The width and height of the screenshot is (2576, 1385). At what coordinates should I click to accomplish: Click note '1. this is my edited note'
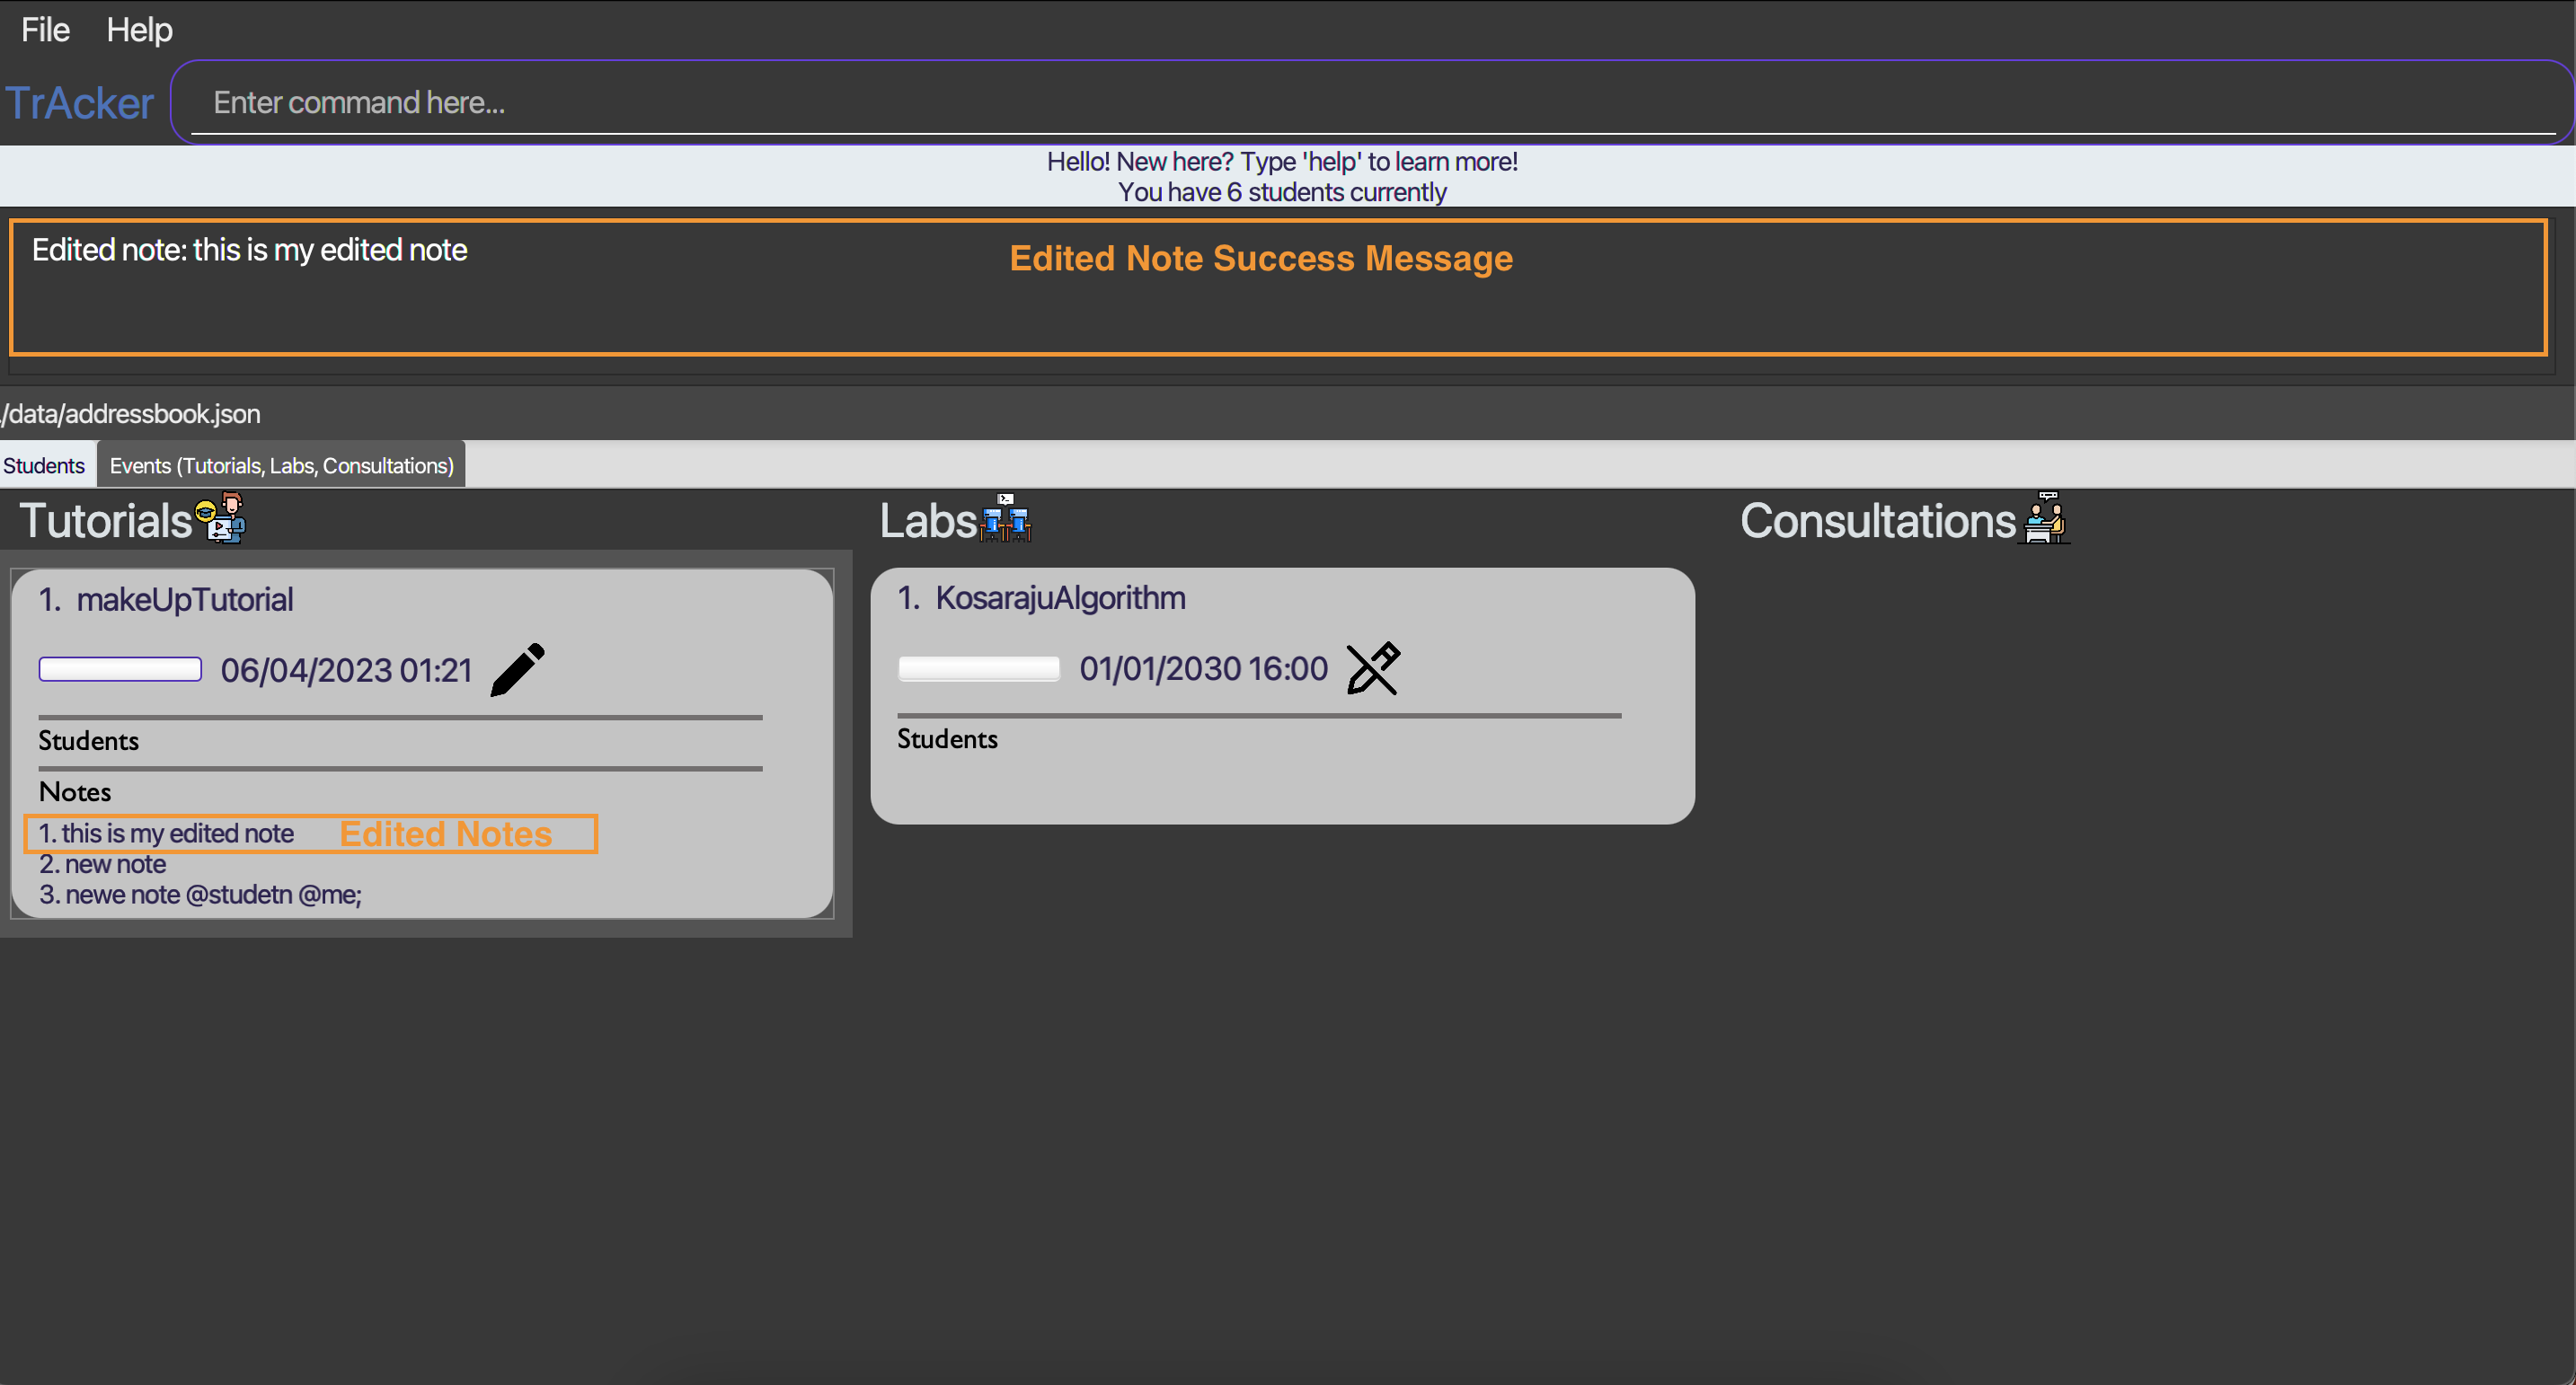166,833
